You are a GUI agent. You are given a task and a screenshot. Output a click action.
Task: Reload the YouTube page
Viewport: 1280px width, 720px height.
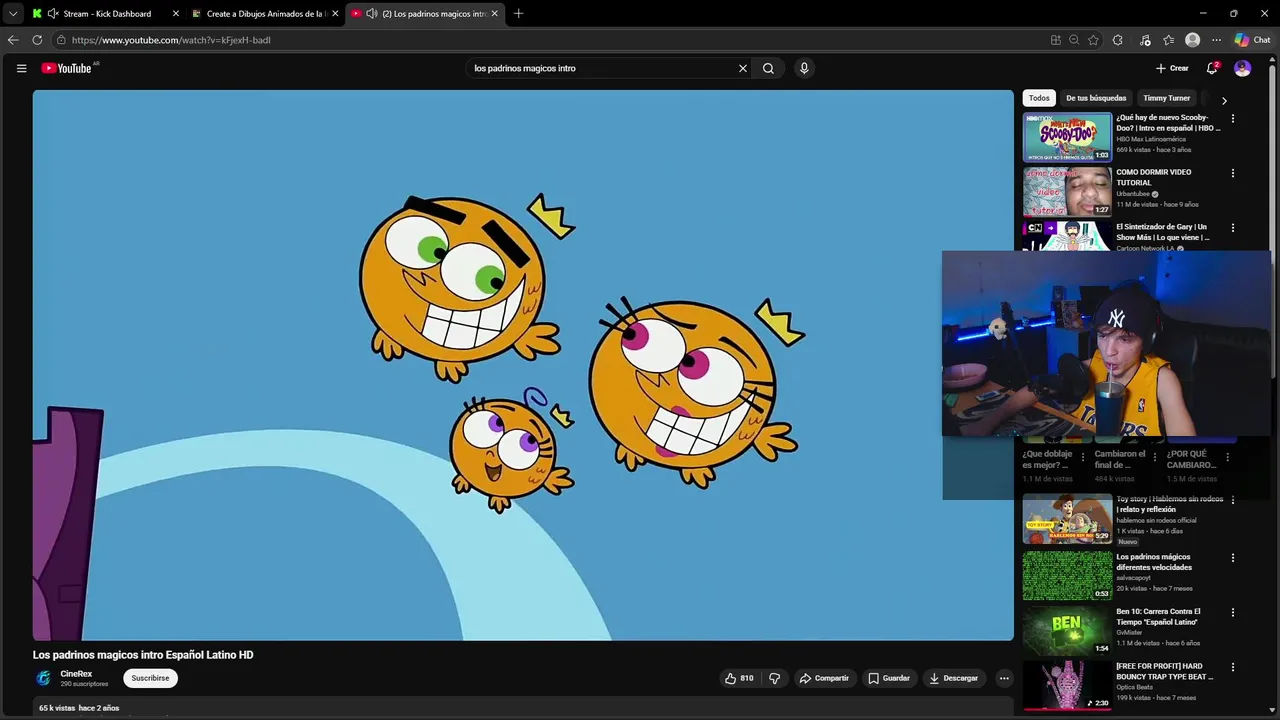(37, 40)
